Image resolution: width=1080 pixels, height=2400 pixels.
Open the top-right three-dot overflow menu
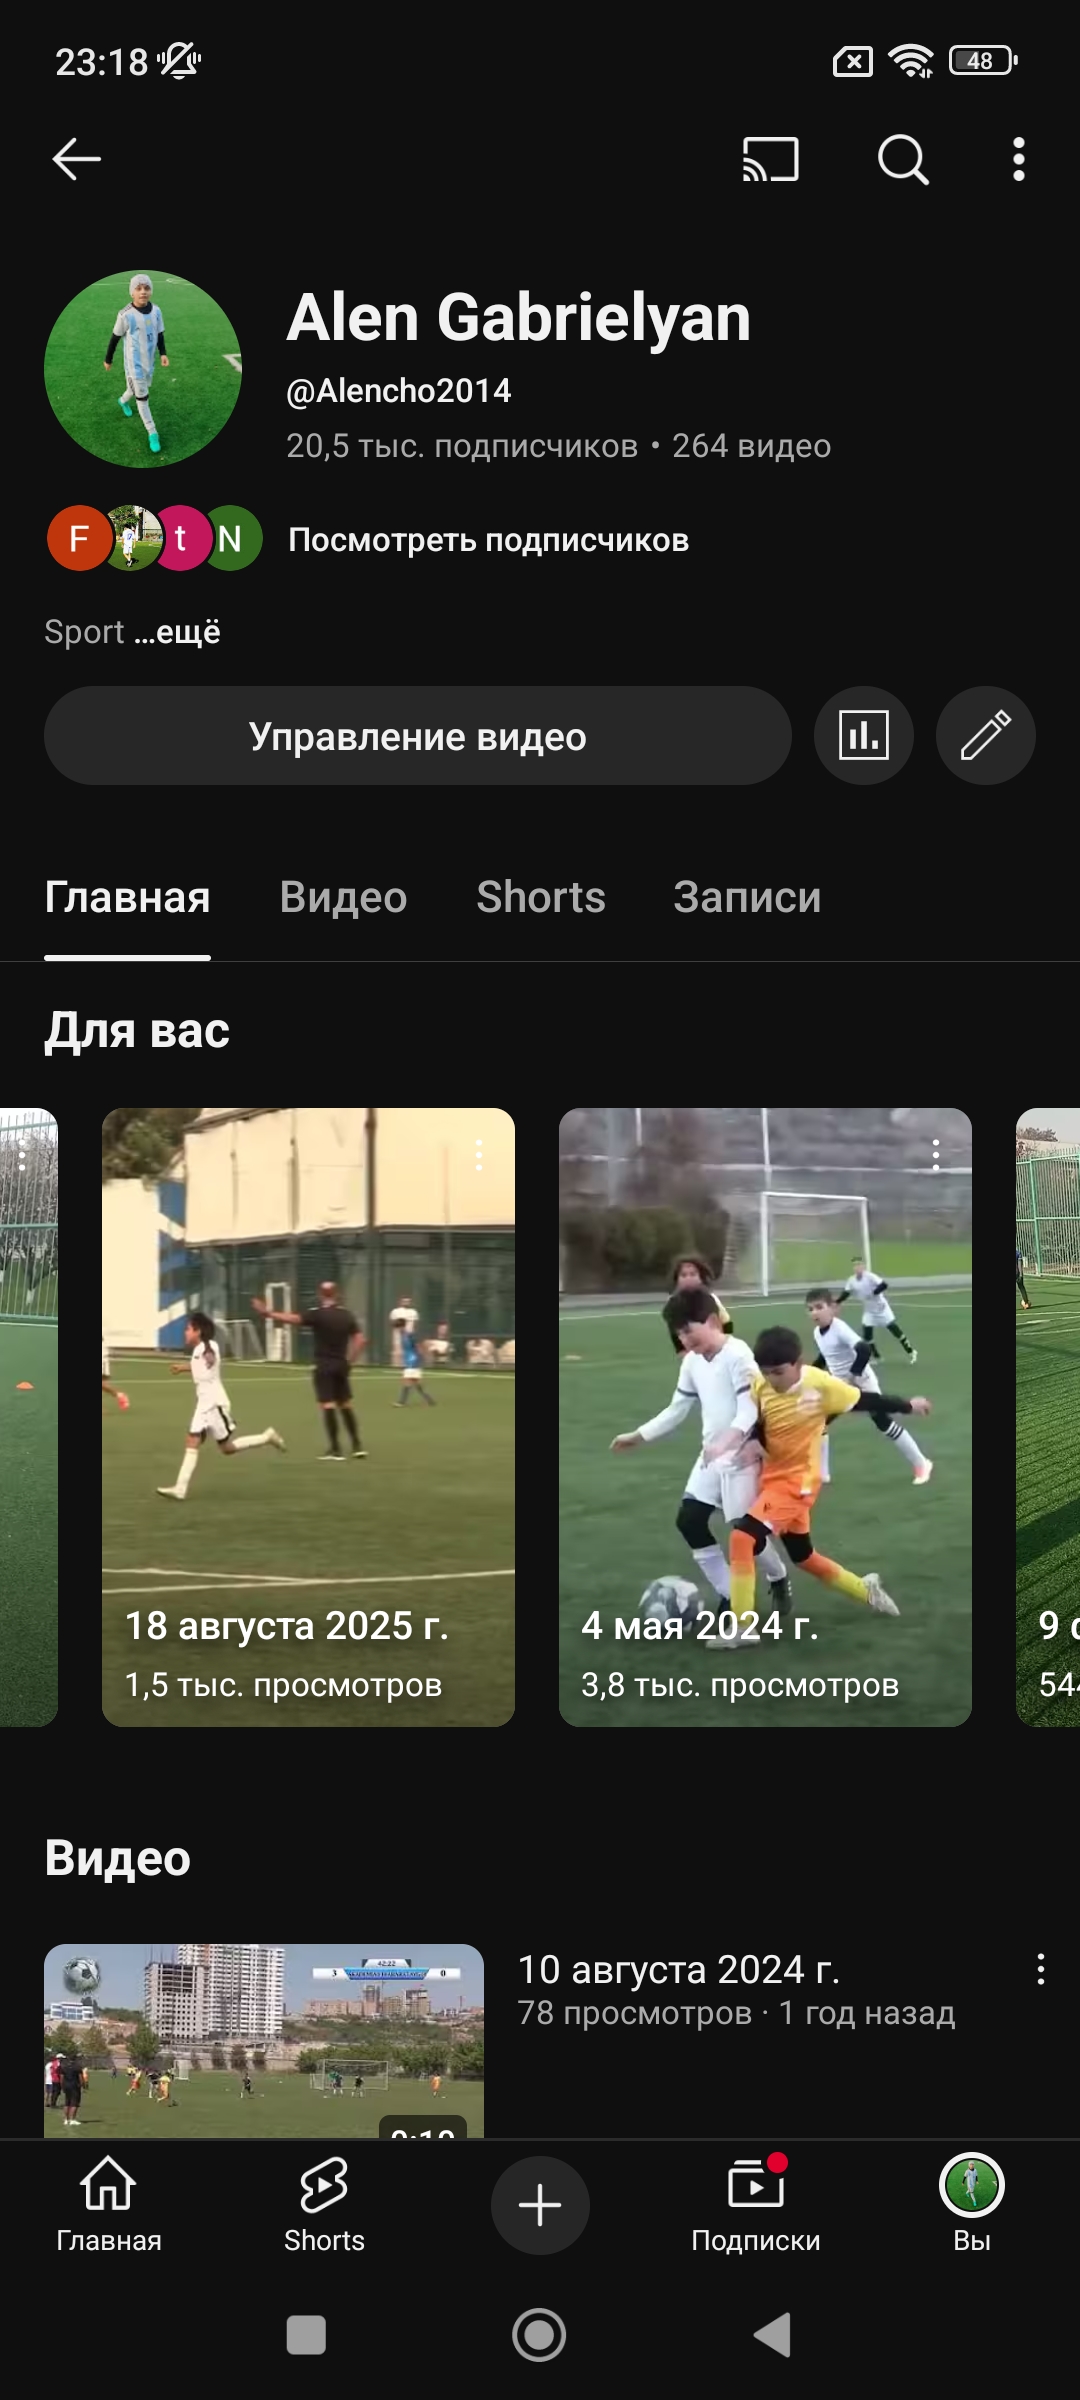1018,159
